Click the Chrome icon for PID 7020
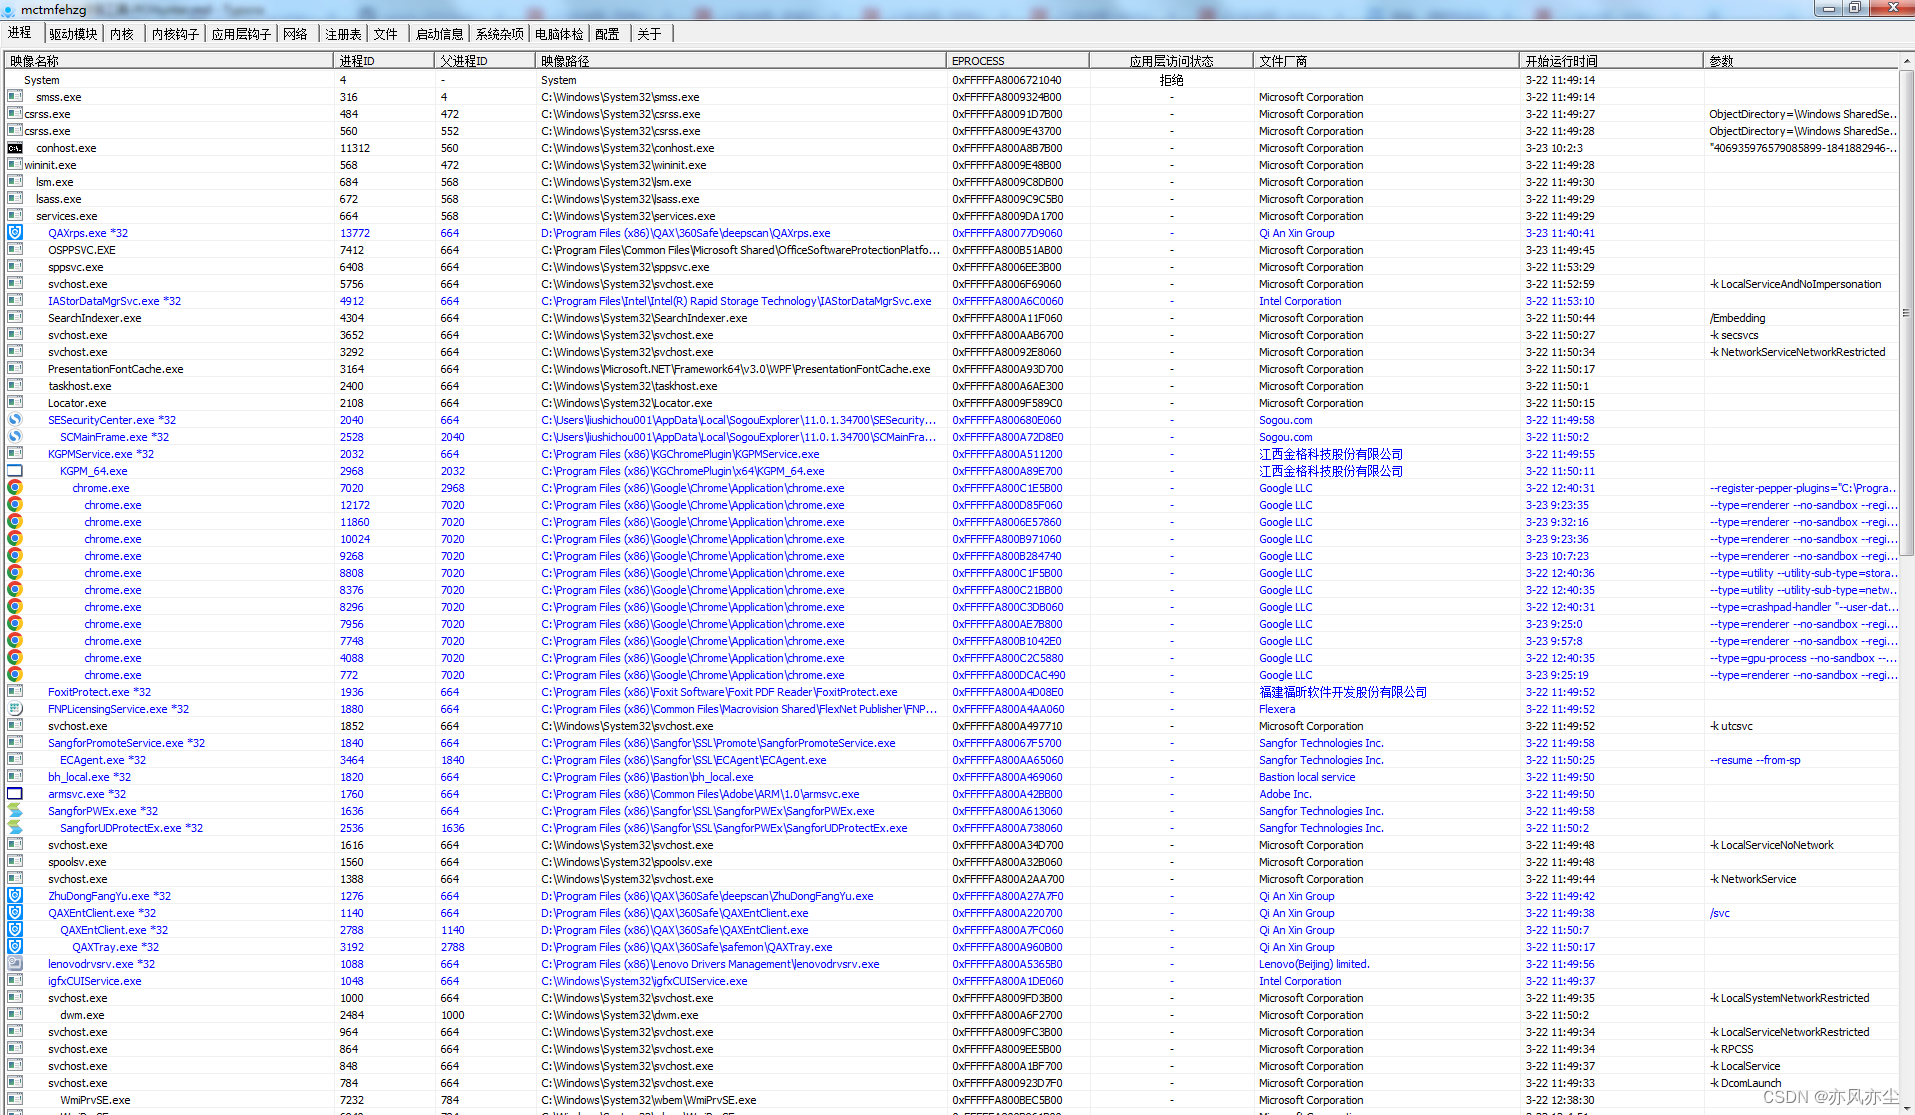The height and width of the screenshot is (1115, 1915). (x=15, y=488)
